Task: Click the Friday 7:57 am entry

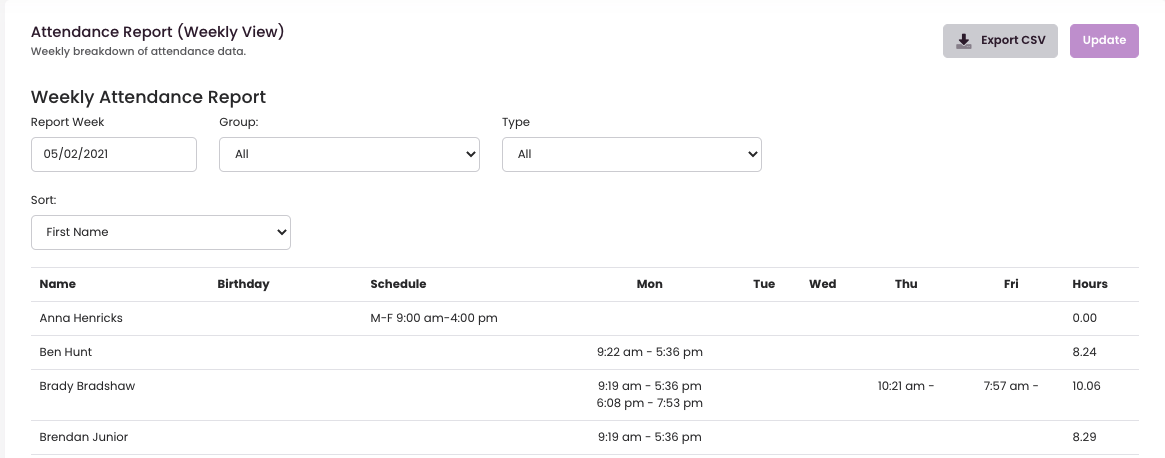Action: (1010, 387)
